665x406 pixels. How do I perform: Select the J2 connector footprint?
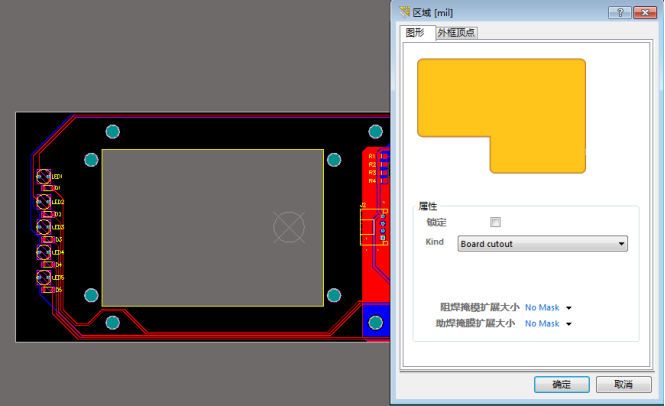[x=367, y=228]
